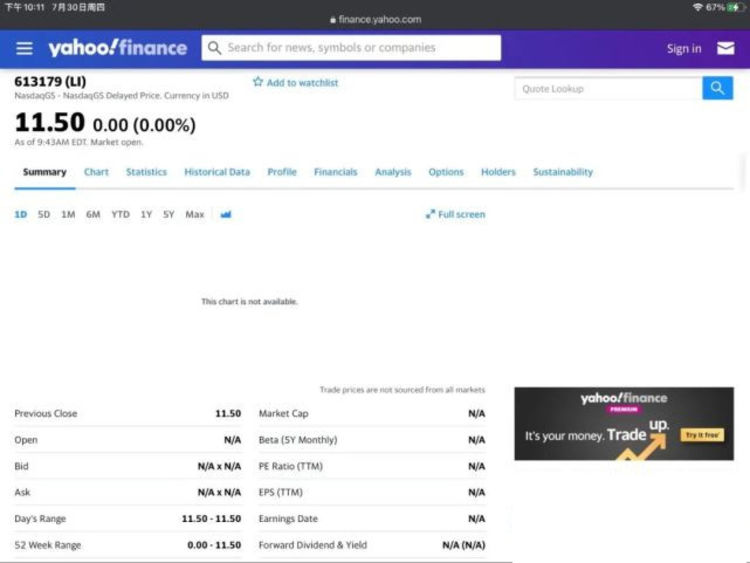
Task: Tap the magnifier icon in search bar
Action: (x=214, y=48)
